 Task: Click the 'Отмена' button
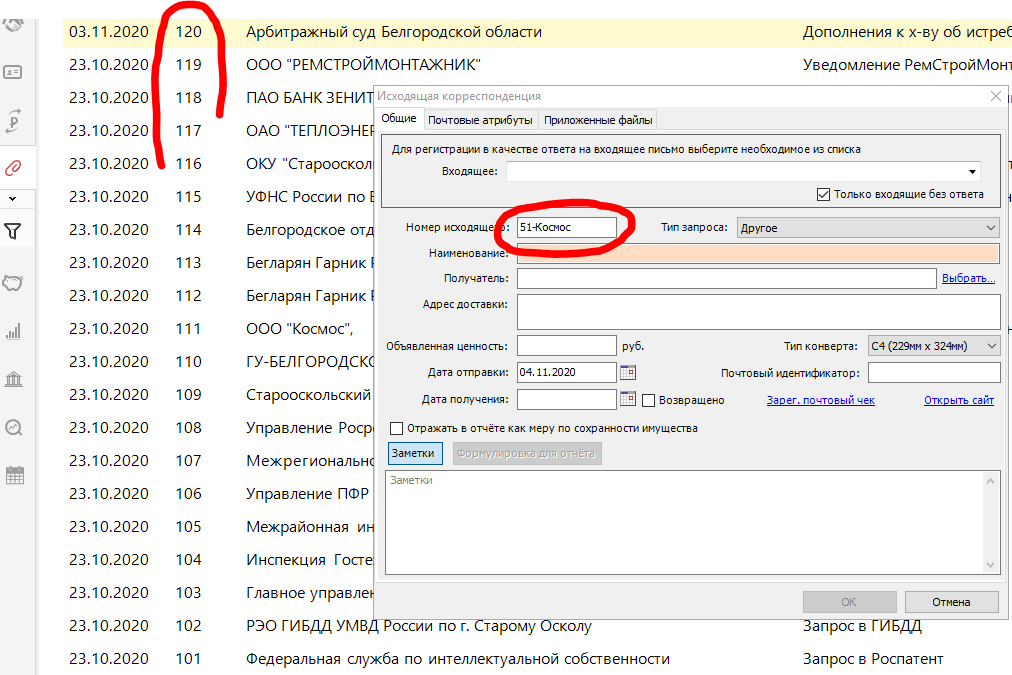951,602
